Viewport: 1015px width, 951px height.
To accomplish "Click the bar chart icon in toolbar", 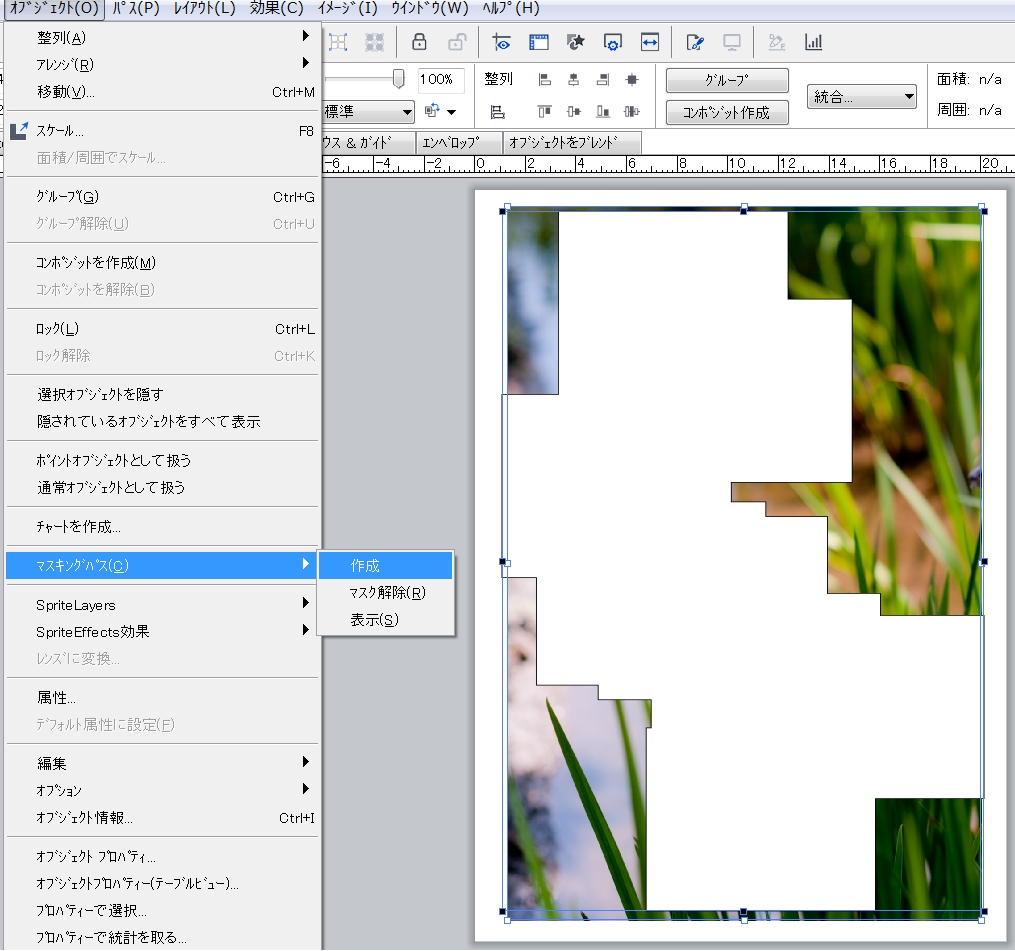I will (814, 42).
